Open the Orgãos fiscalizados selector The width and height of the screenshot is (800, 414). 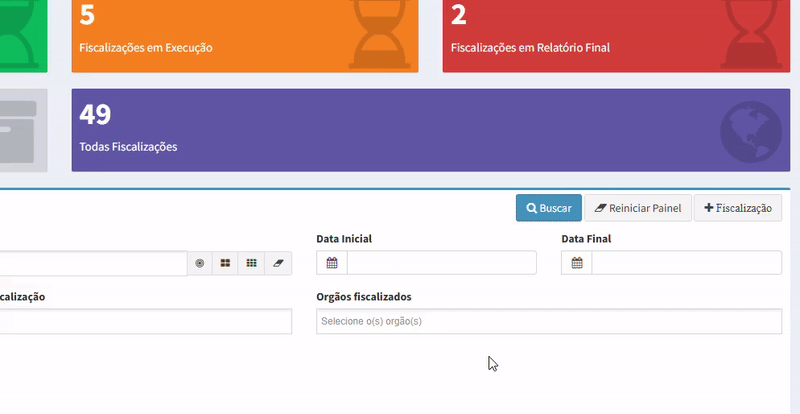pos(549,322)
